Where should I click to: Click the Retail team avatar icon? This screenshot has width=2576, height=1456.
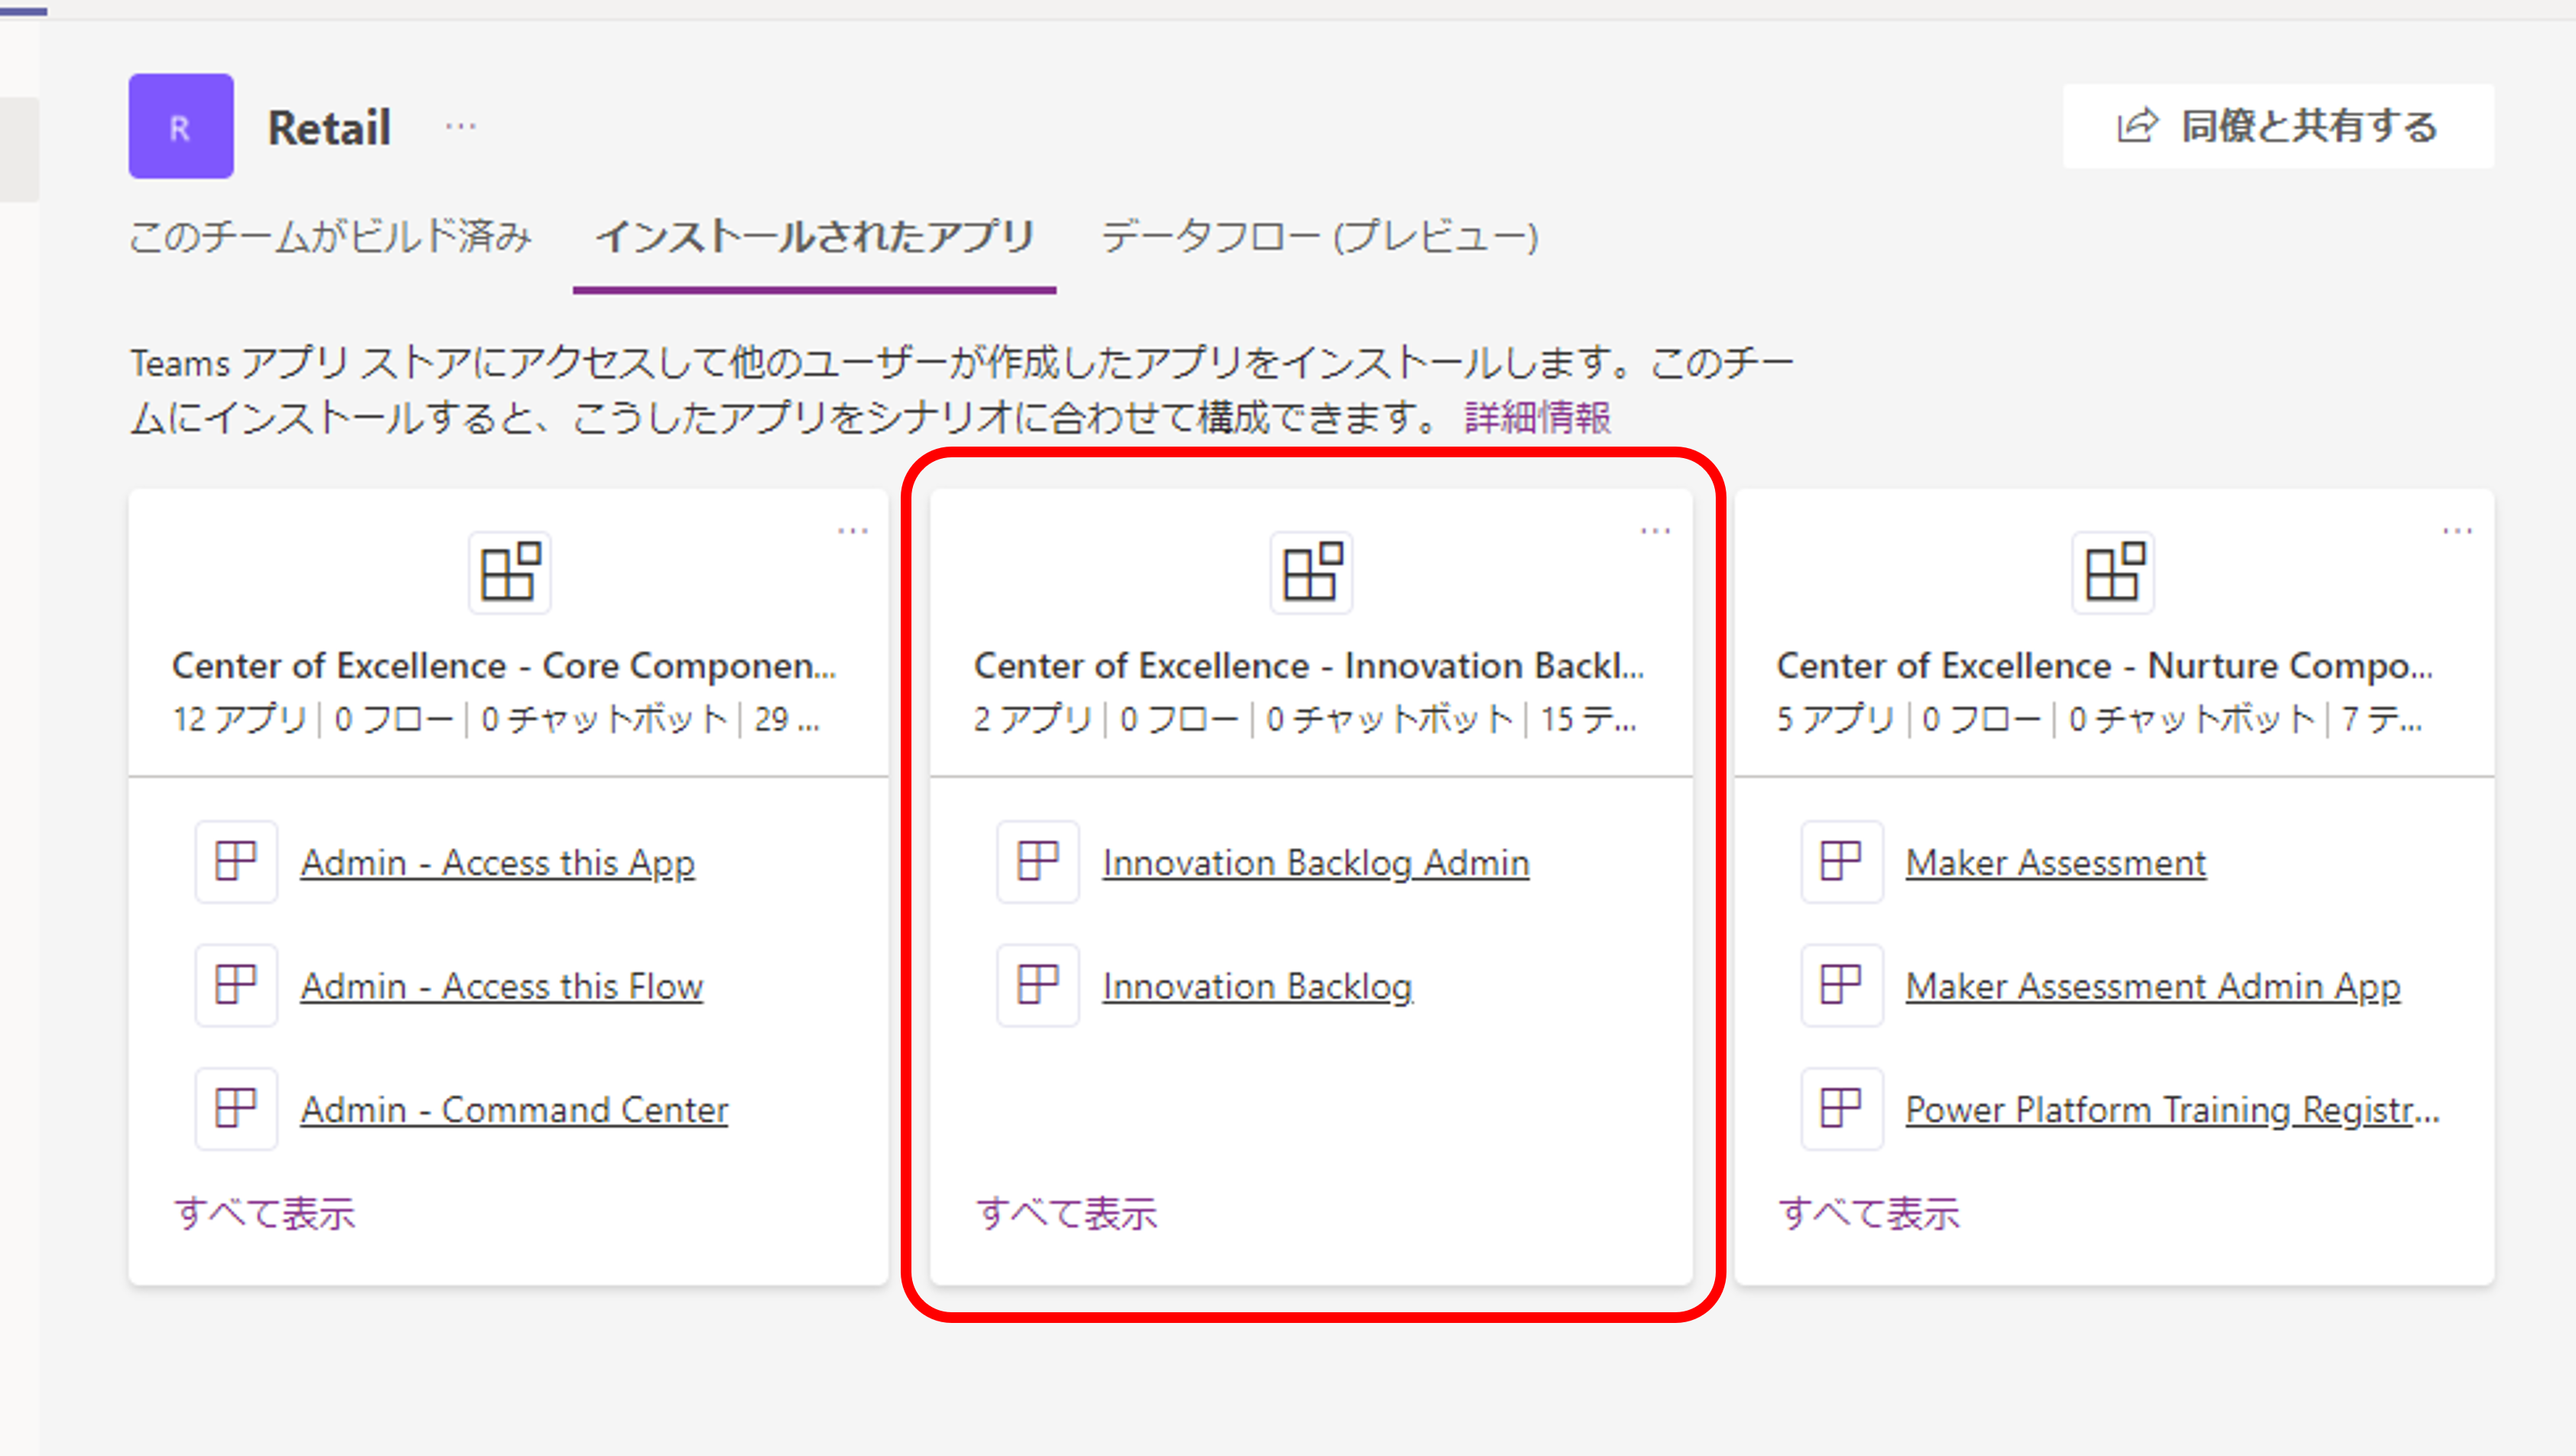[x=181, y=126]
